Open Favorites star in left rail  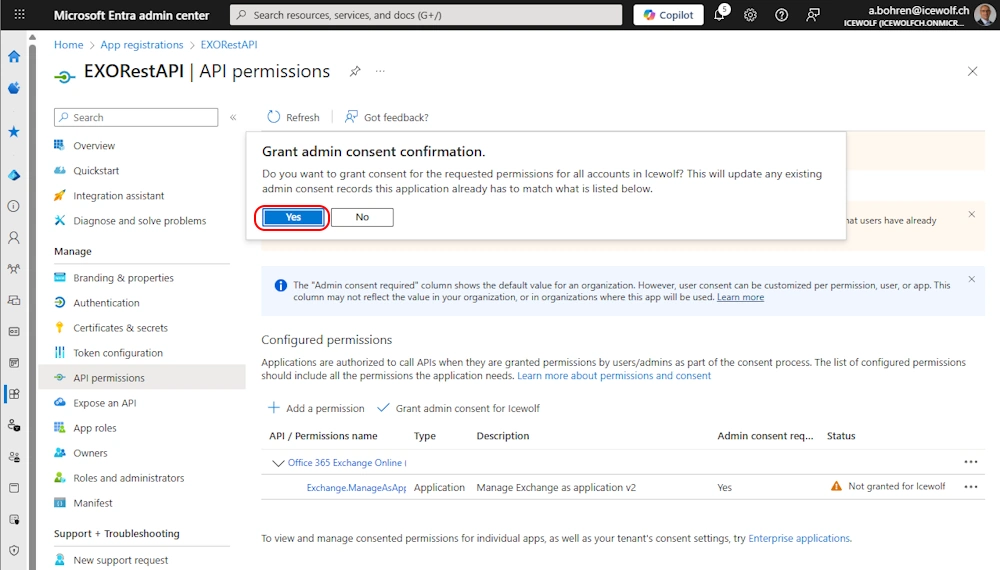tap(14, 131)
